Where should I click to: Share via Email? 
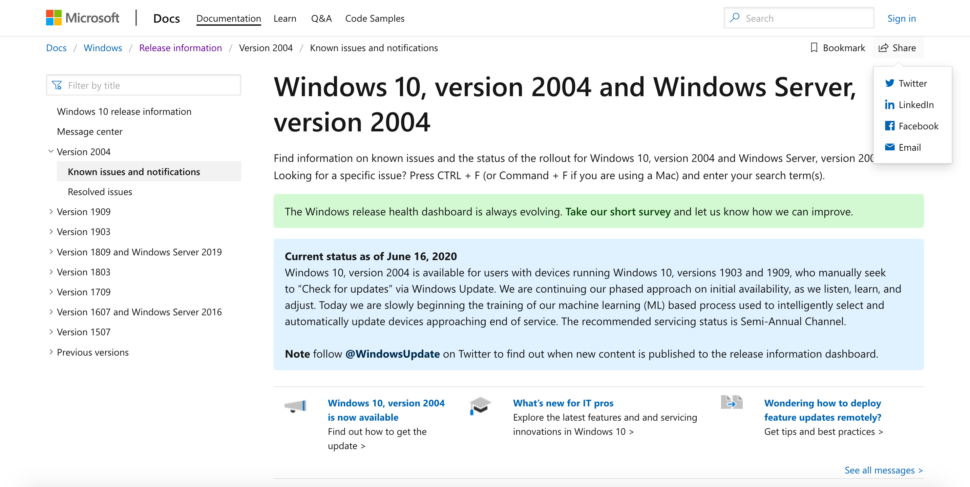[903, 147]
